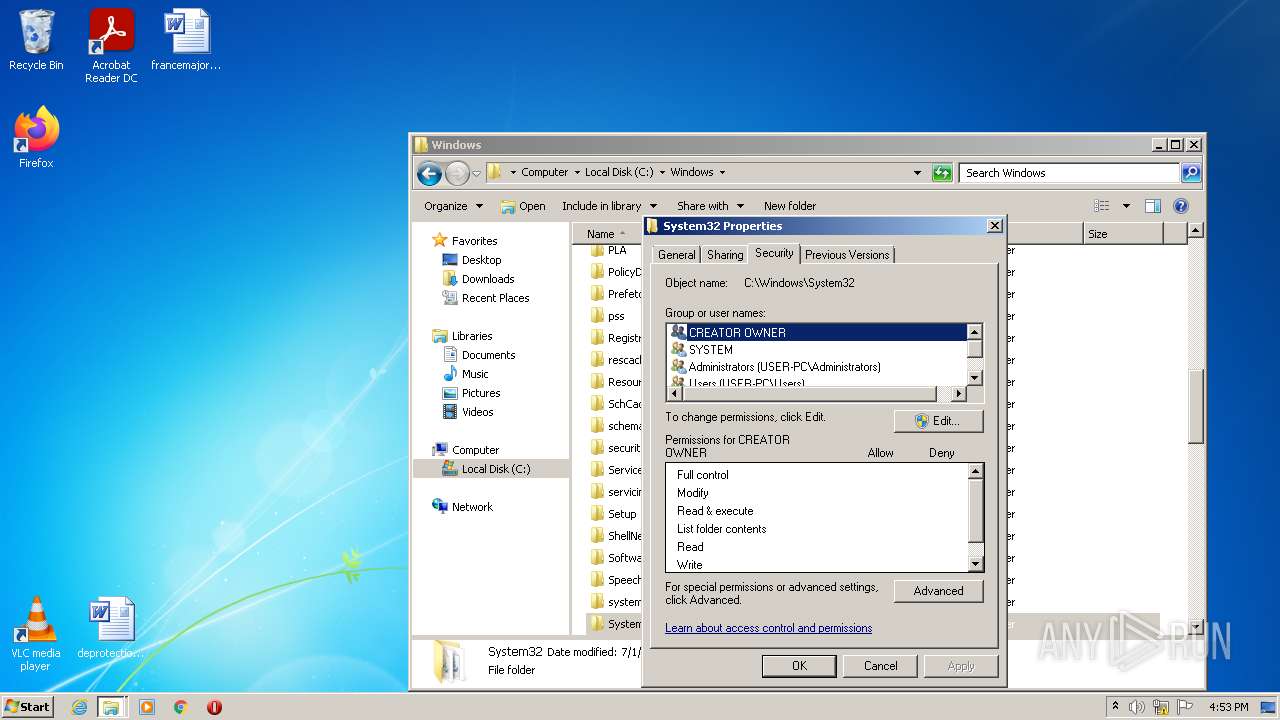Image resolution: width=1280 pixels, height=720 pixels.
Task: Show hidden tray icons arrow
Action: (1116, 707)
